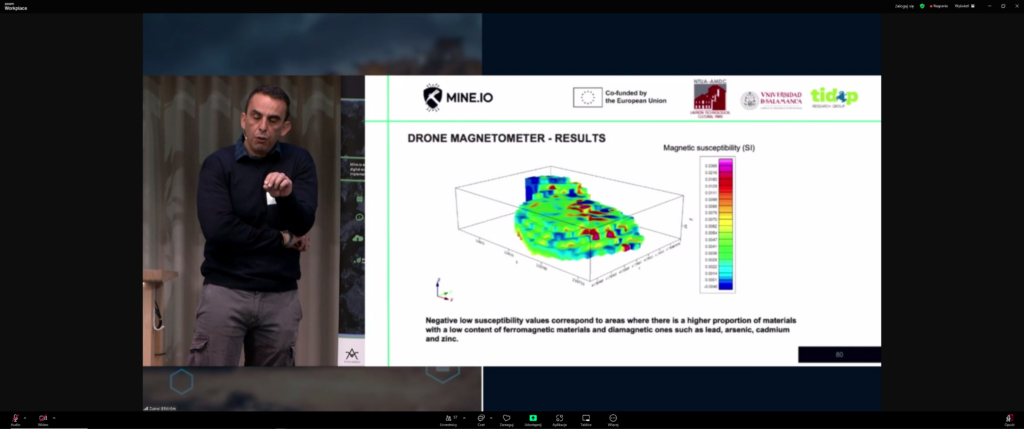The height and width of the screenshot is (429, 1024).
Task: Open the Więcej more options icon
Action: [613, 417]
